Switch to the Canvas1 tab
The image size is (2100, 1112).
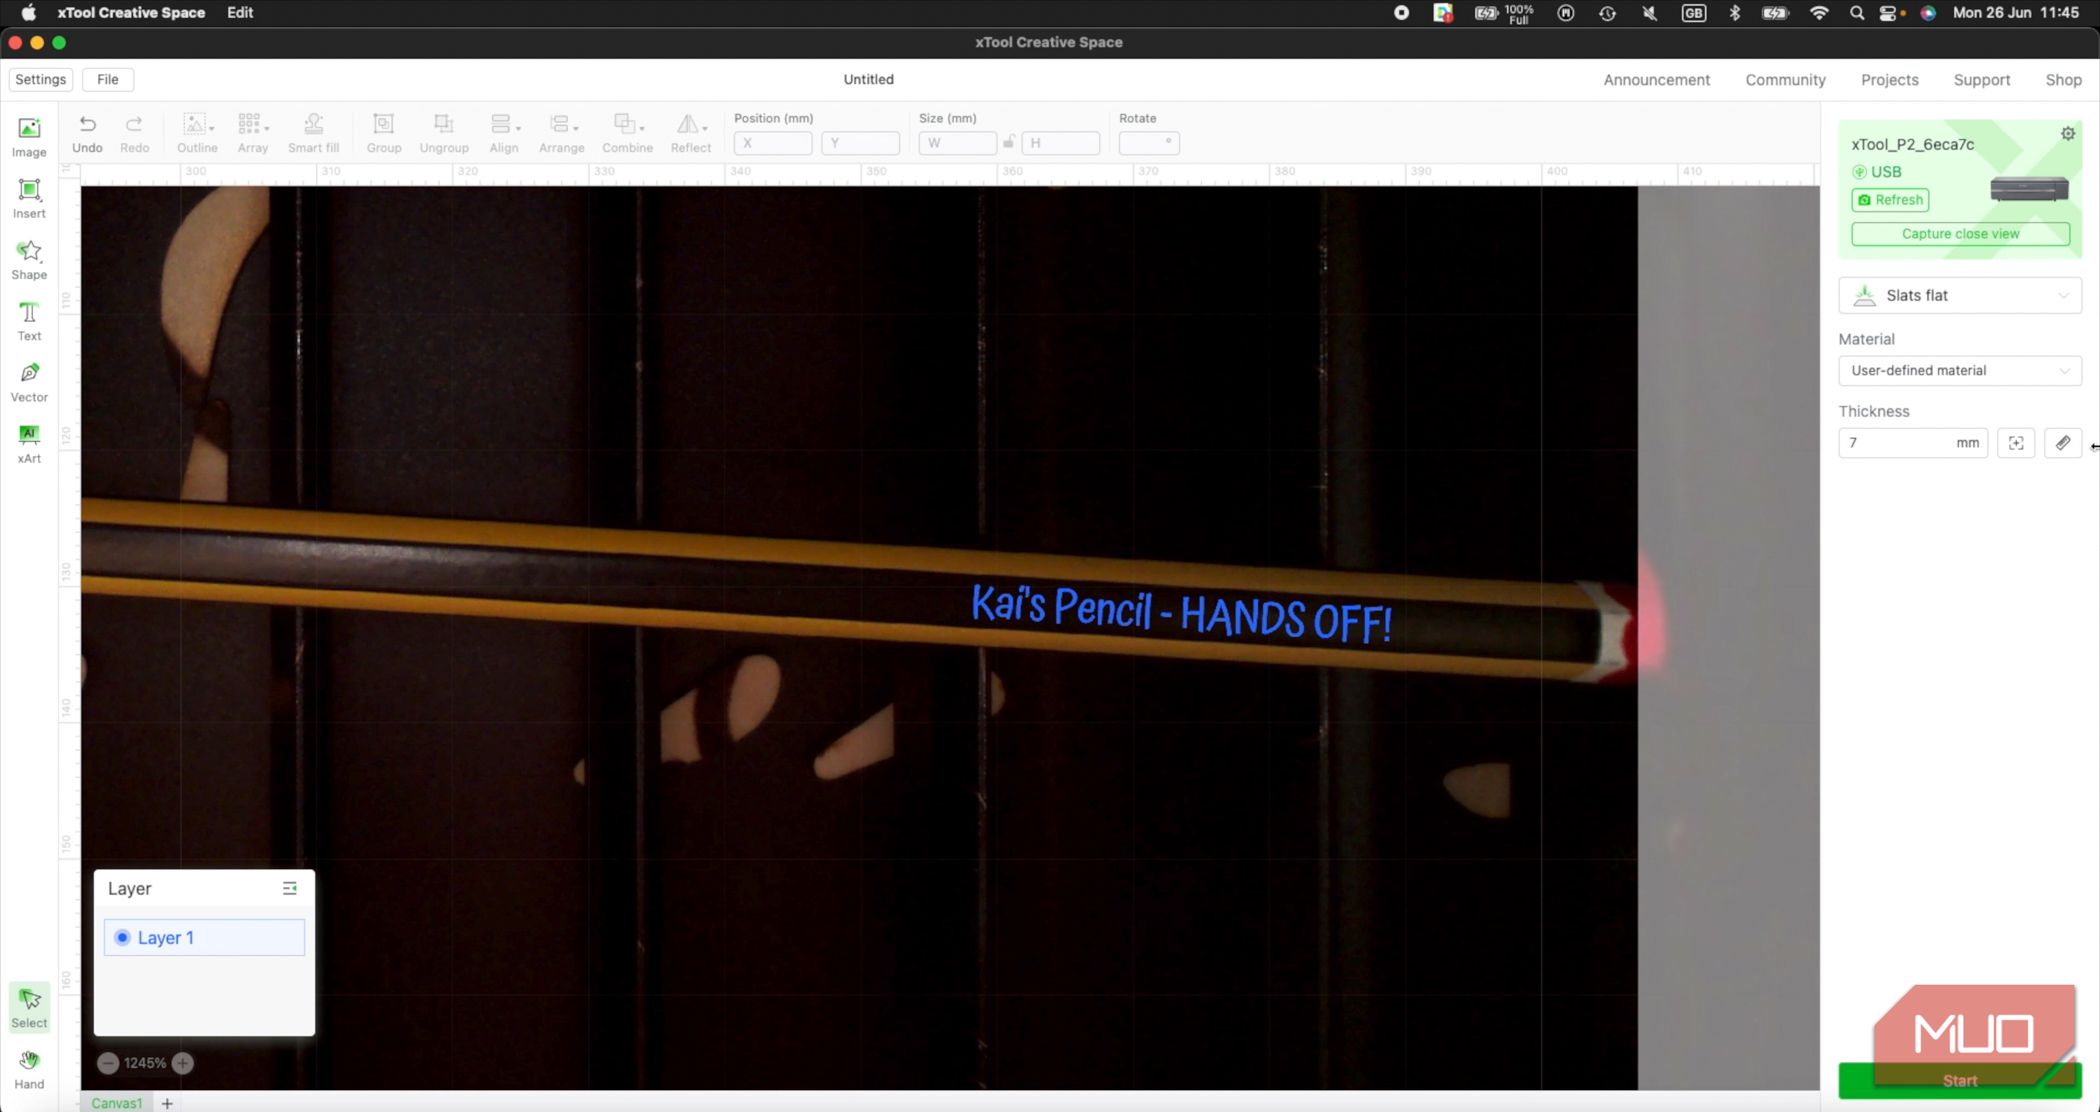coord(116,1103)
